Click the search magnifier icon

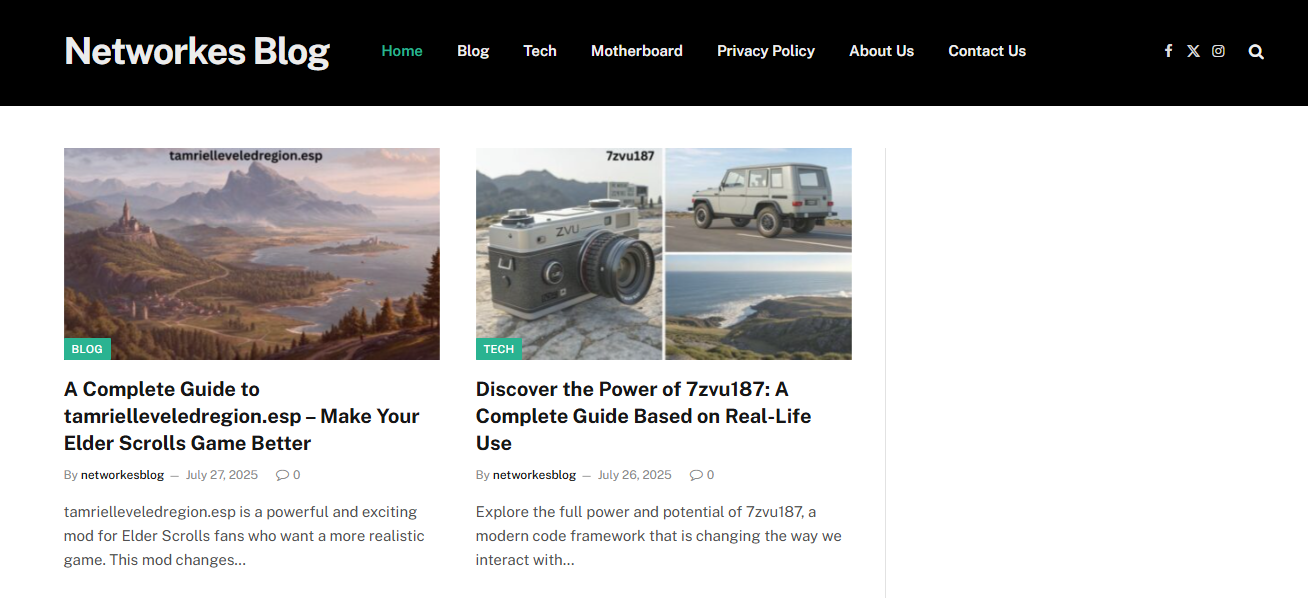1256,52
